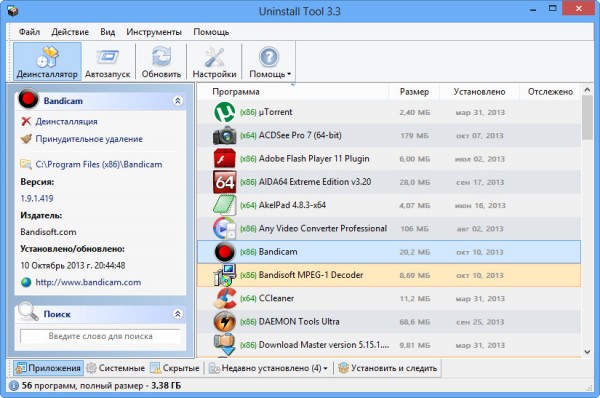Sort by the Установлено column header
Image resolution: width=600 pixels, height=398 pixels.
pos(479,92)
